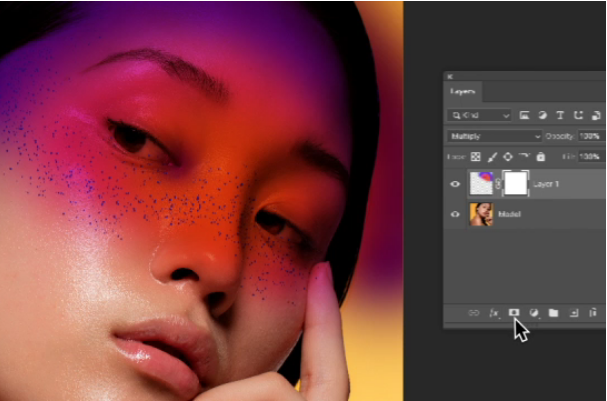This screenshot has width=607, height=401.
Task: Click the Link layers icon
Action: tap(474, 313)
